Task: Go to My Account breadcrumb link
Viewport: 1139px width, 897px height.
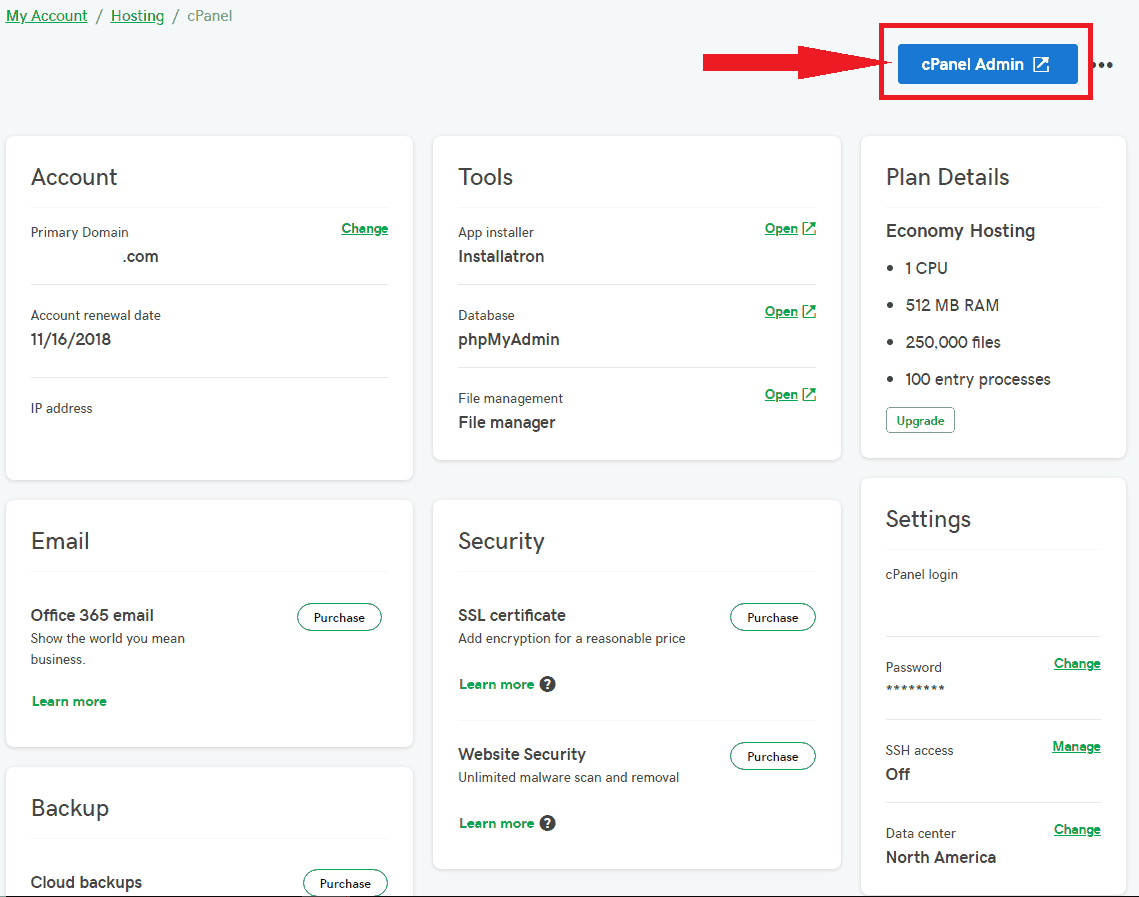Action: (x=46, y=16)
